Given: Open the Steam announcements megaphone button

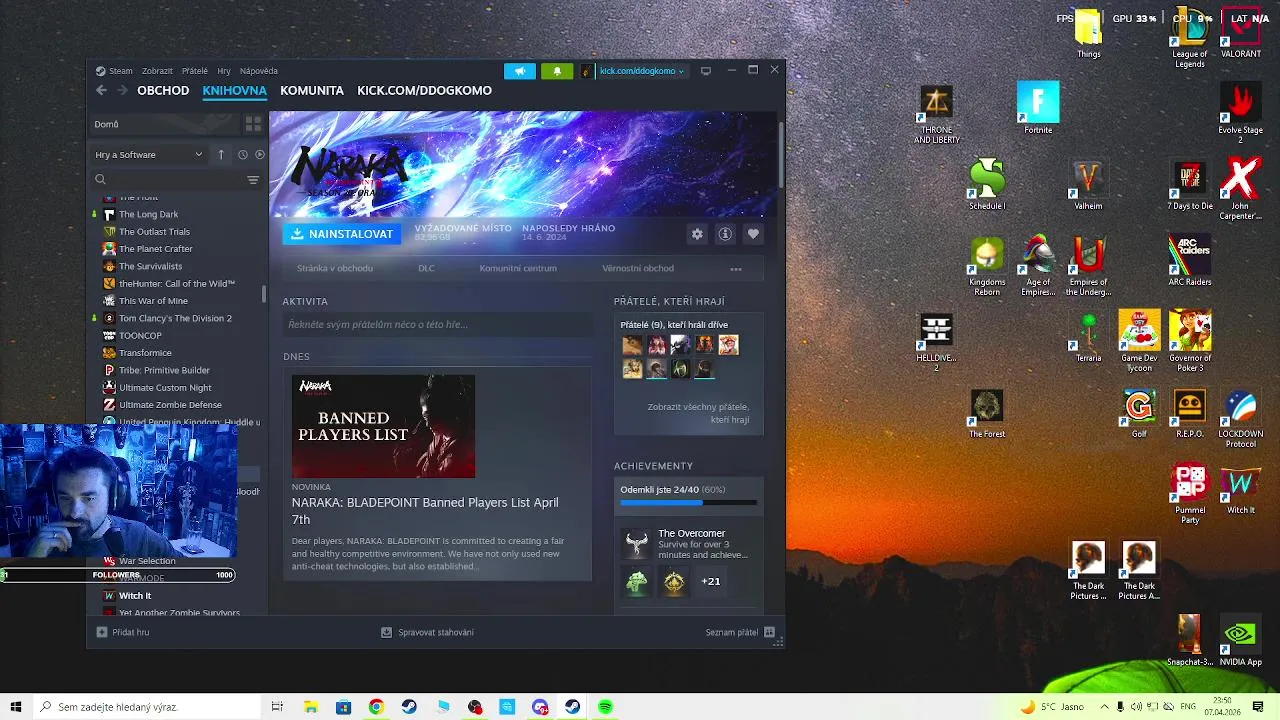Looking at the screenshot, I should tap(520, 71).
